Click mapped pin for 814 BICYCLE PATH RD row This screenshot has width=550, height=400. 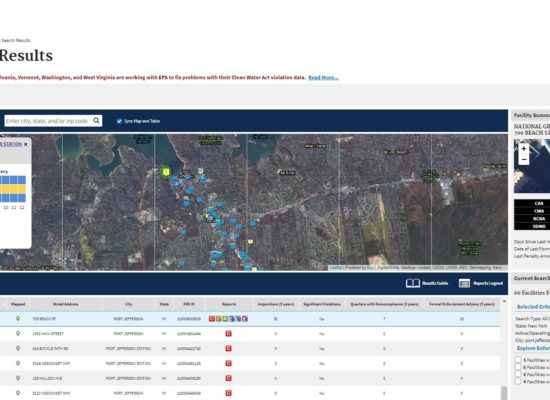coord(18,348)
